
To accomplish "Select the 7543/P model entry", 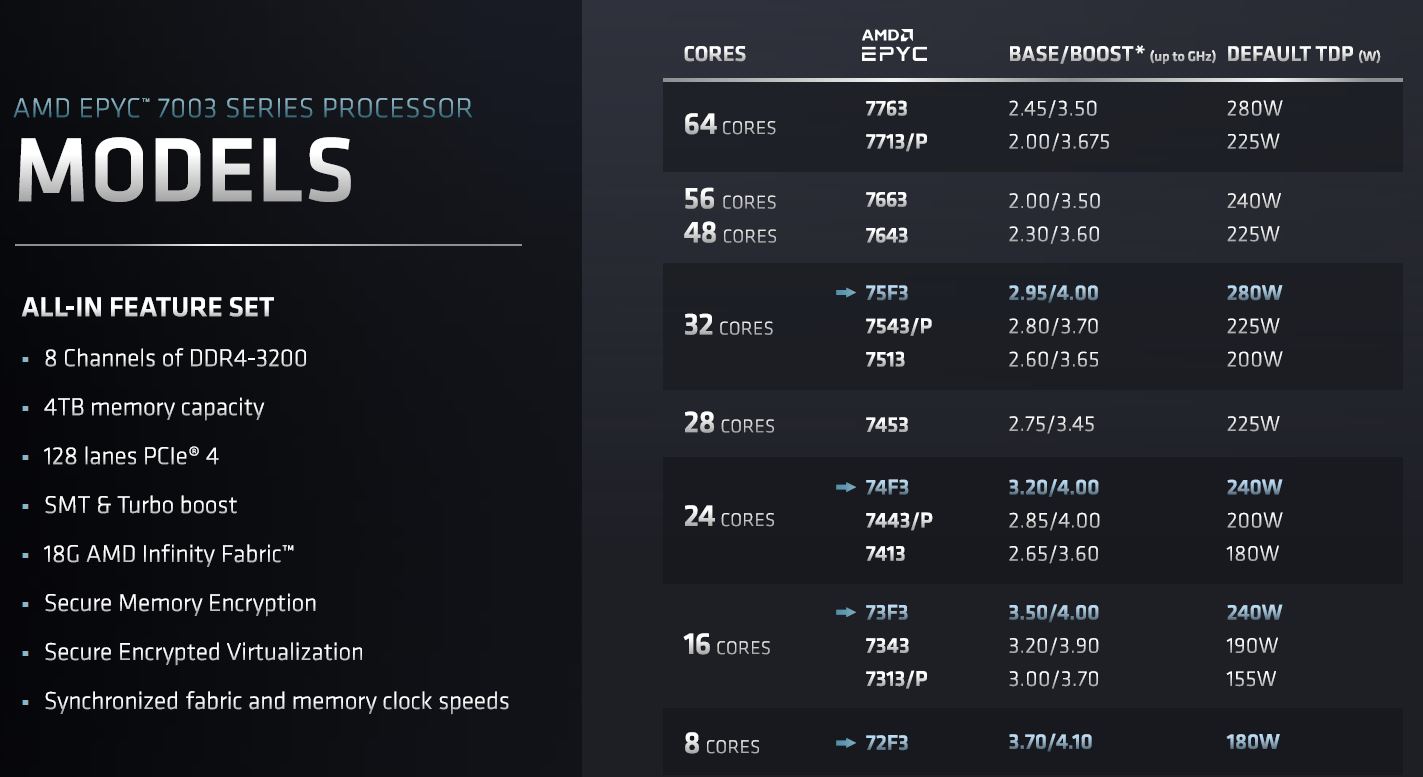I will click(x=898, y=326).
